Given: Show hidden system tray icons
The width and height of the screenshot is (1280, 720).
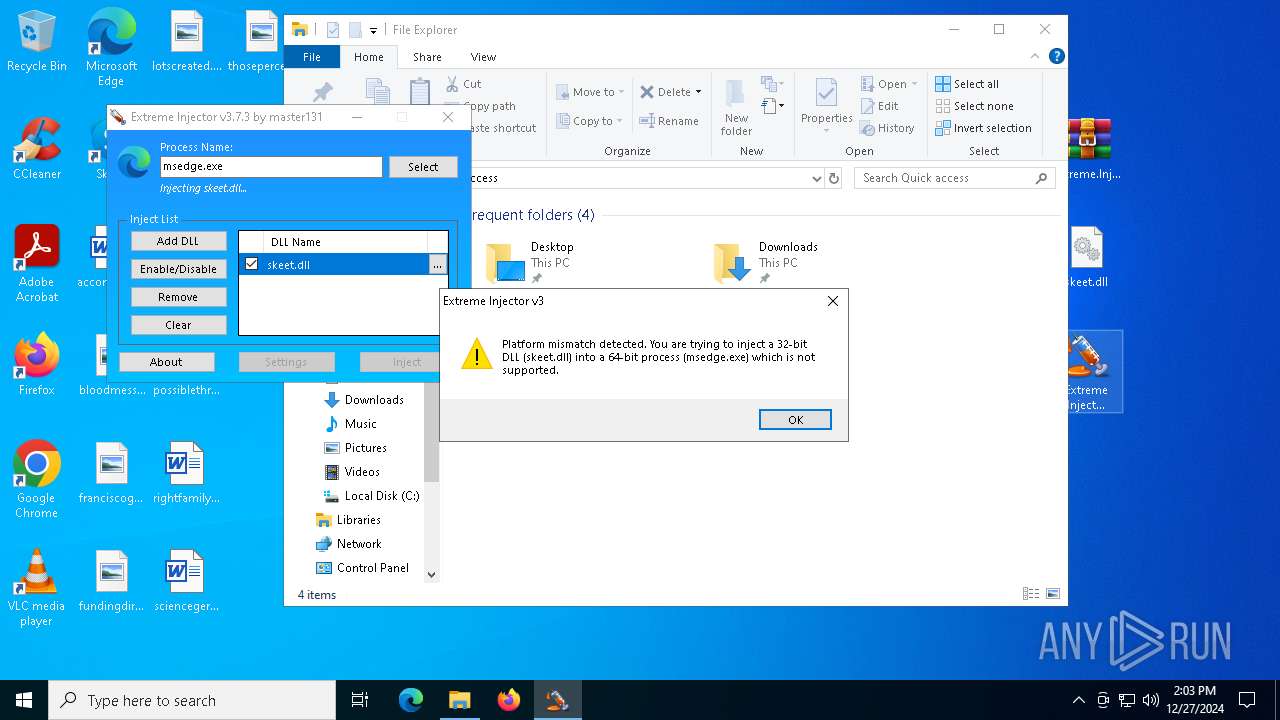Looking at the screenshot, I should click(x=1078, y=700).
